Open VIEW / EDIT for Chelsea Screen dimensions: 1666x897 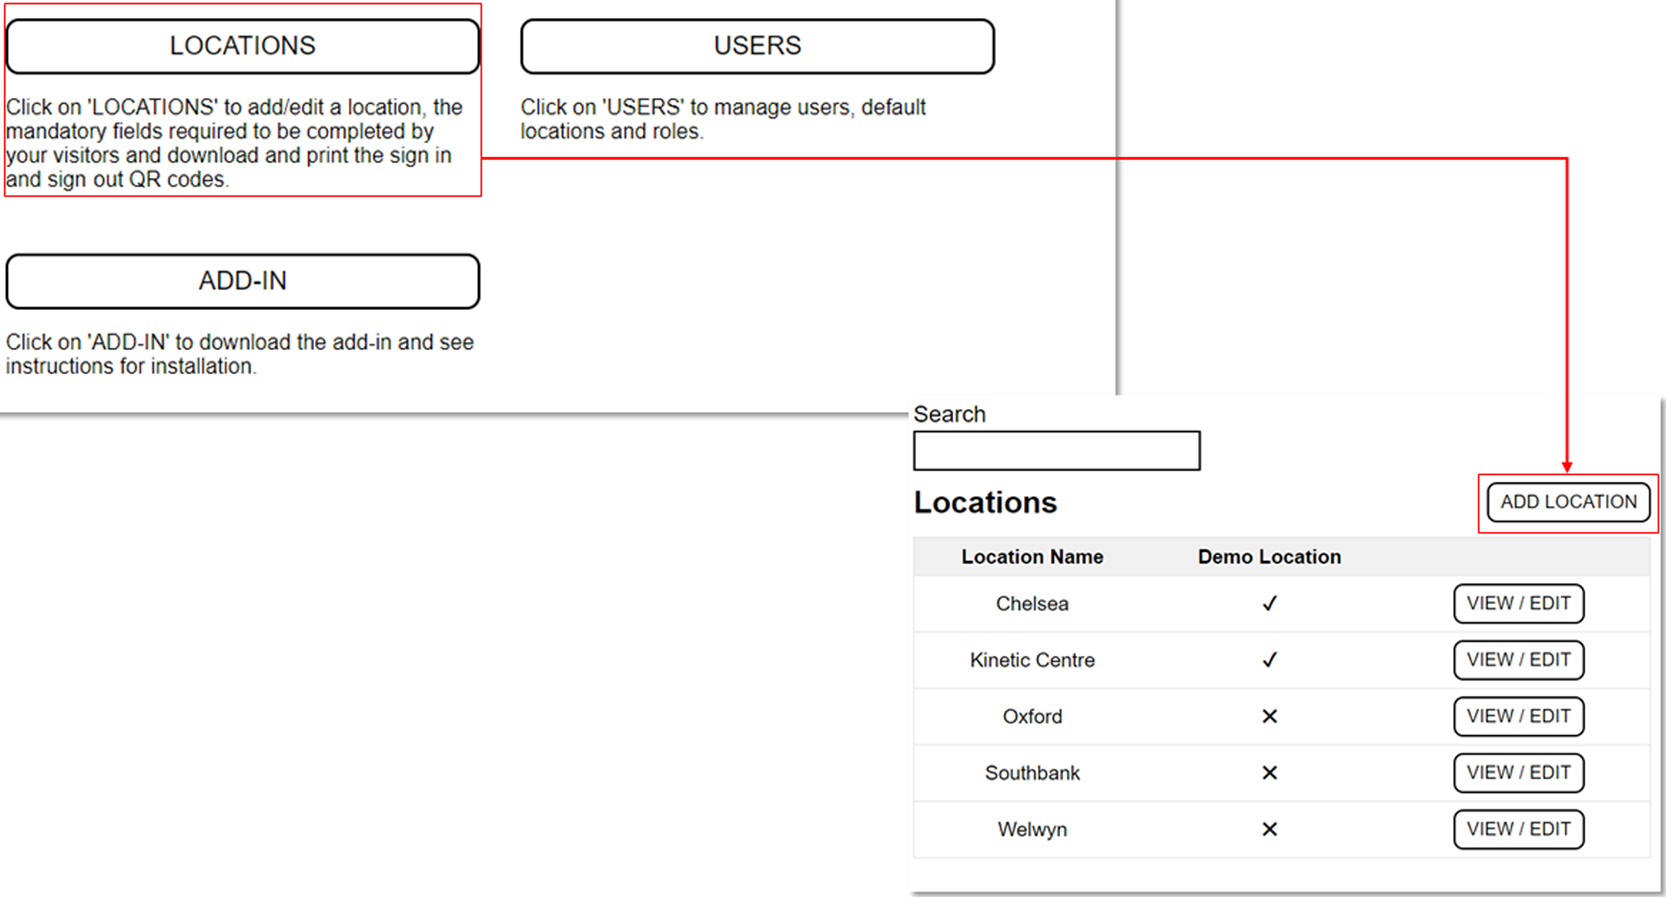(x=1518, y=604)
